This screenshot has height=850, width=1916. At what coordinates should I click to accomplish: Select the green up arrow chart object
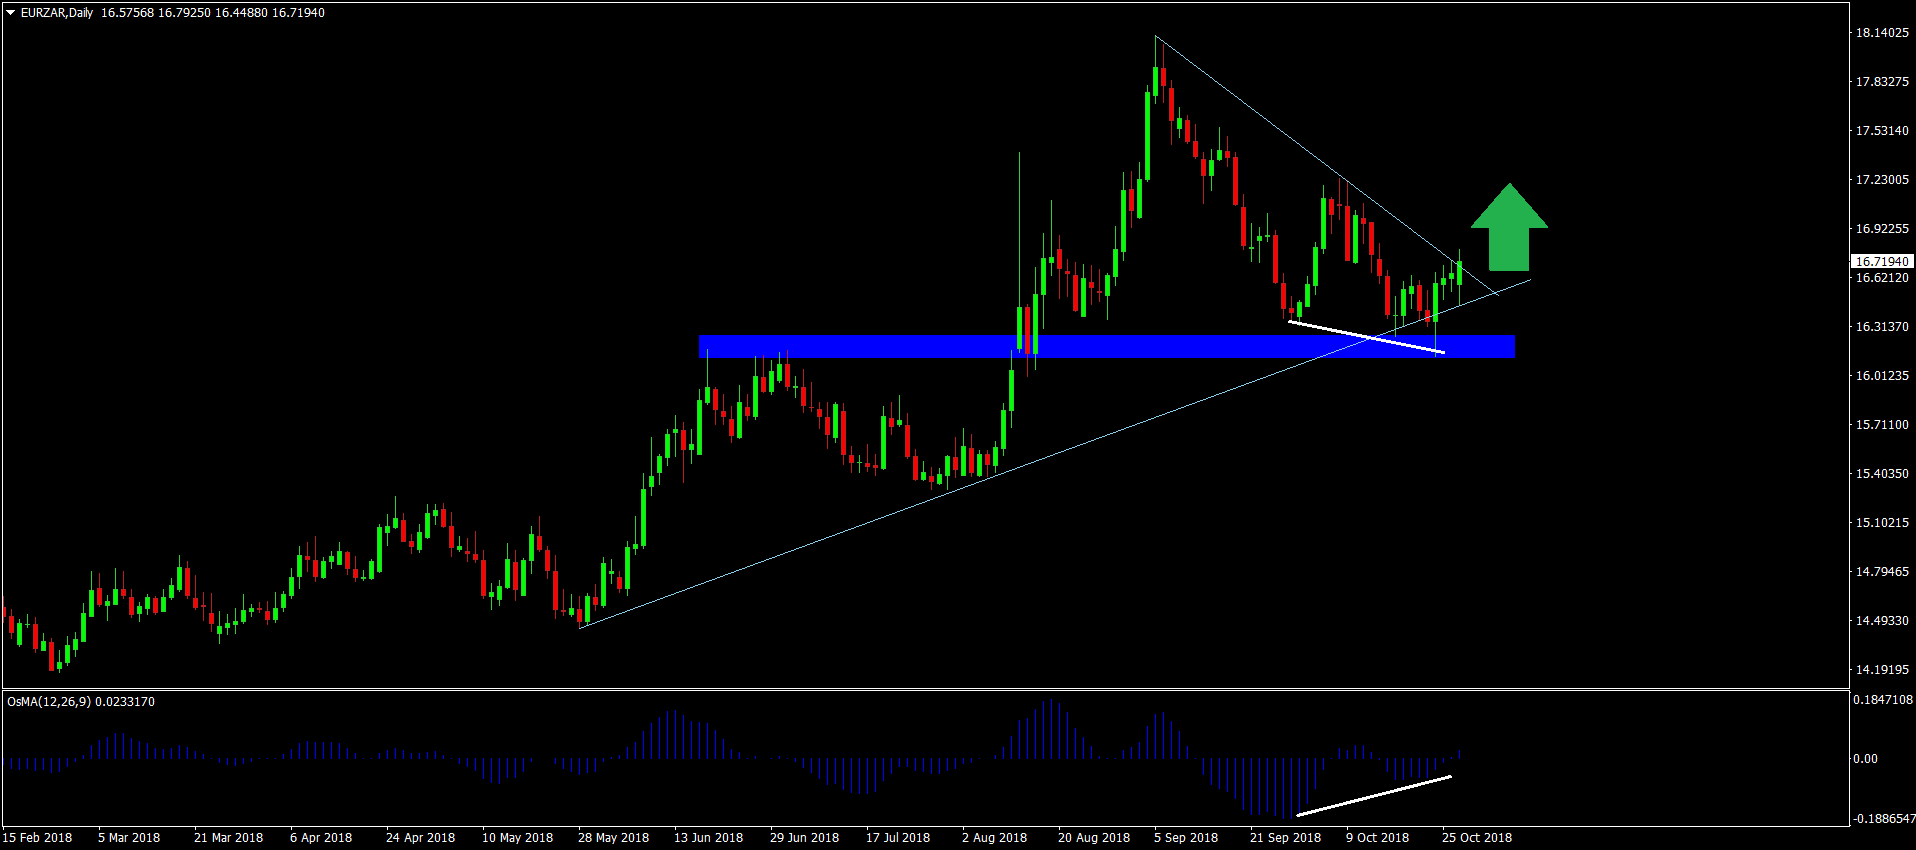coord(1509,227)
